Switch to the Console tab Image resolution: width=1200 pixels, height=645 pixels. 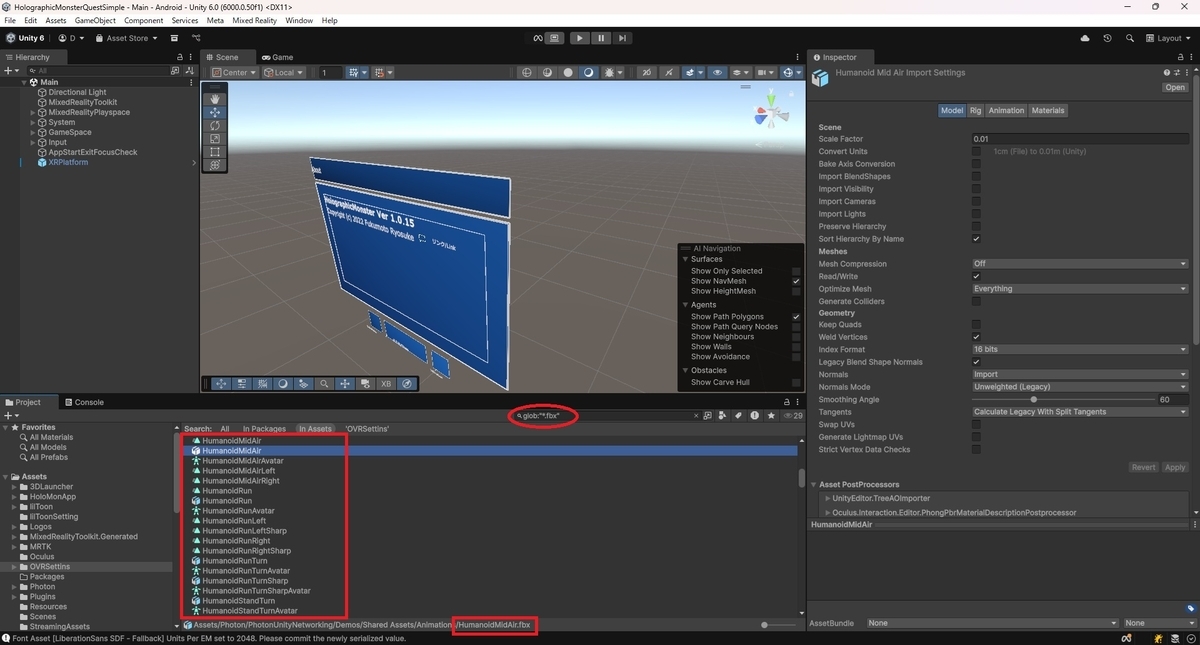point(84,402)
